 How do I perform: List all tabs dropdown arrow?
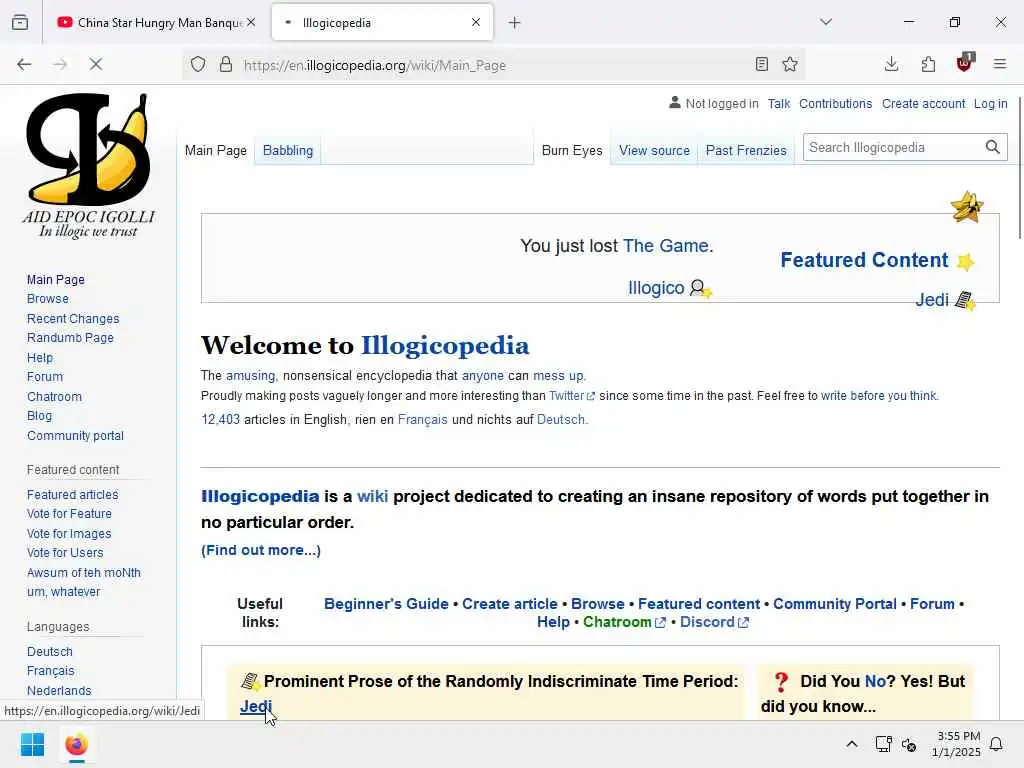(x=826, y=22)
